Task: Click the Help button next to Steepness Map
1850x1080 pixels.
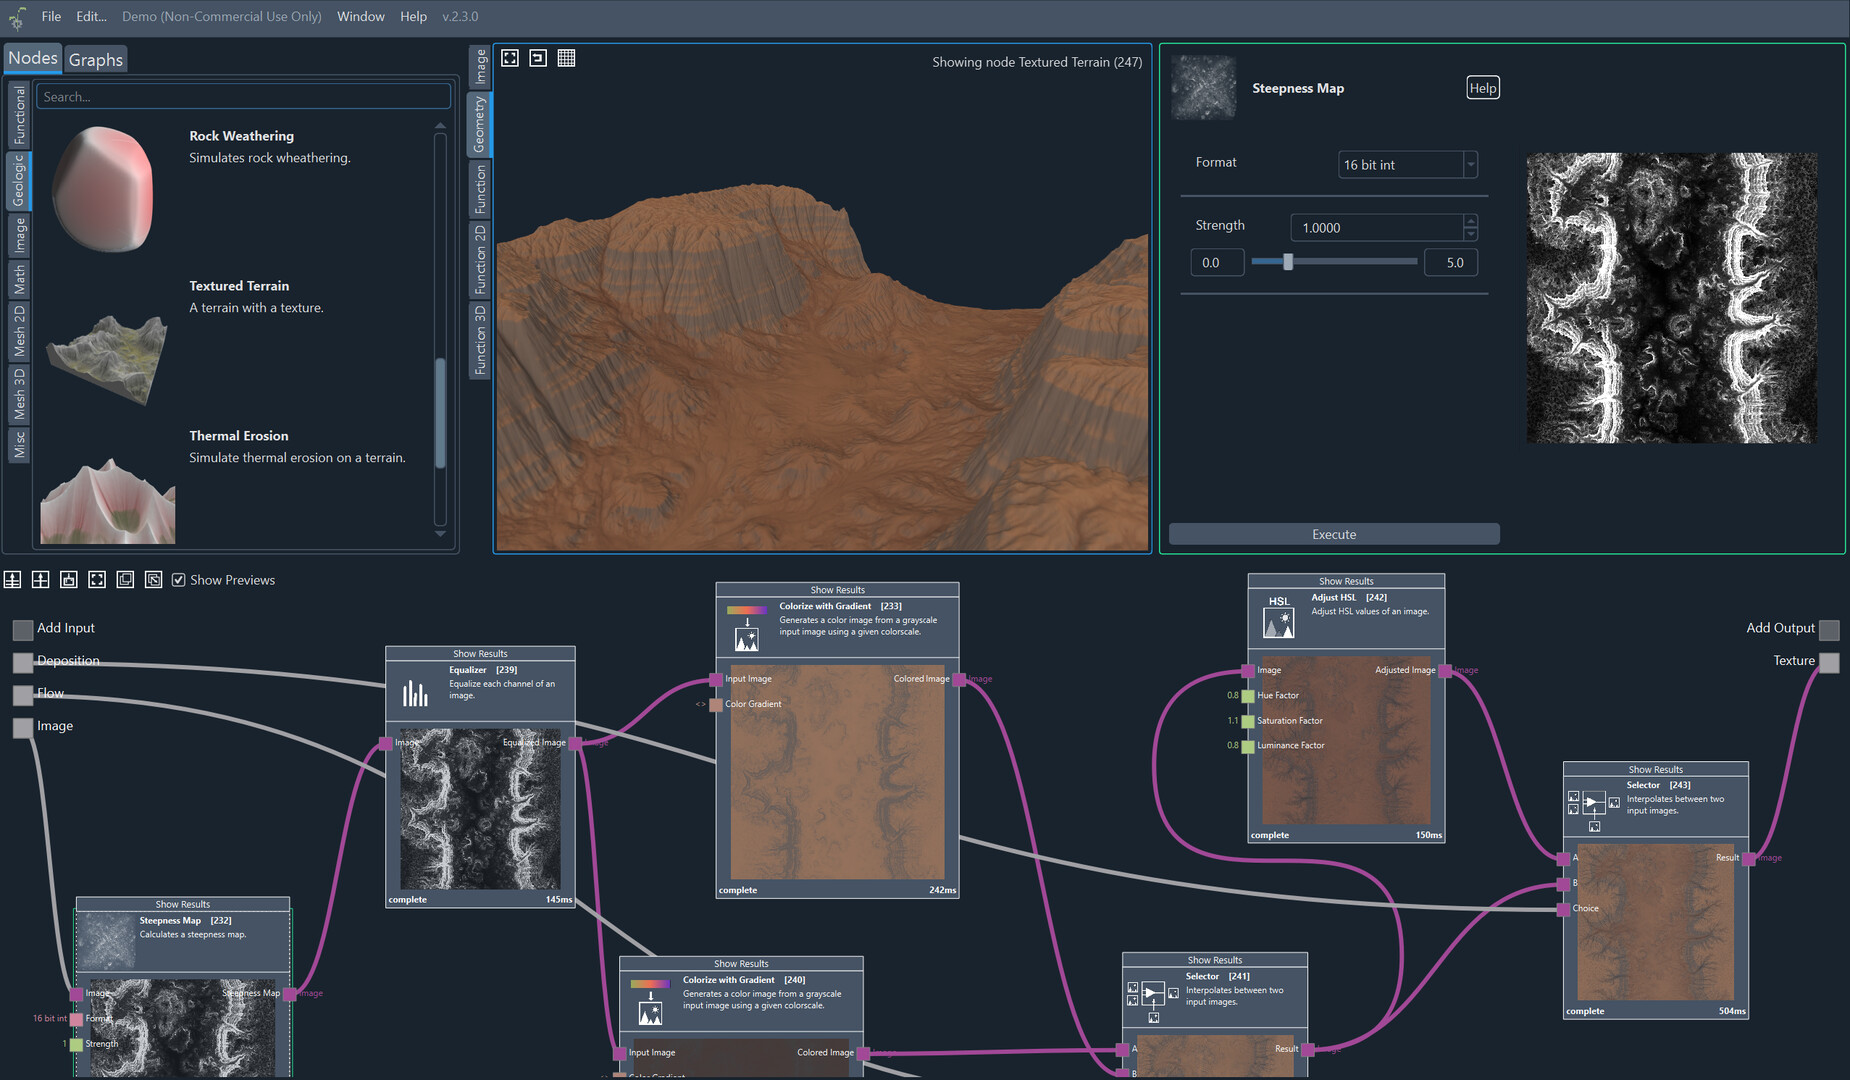Action: click(1482, 88)
